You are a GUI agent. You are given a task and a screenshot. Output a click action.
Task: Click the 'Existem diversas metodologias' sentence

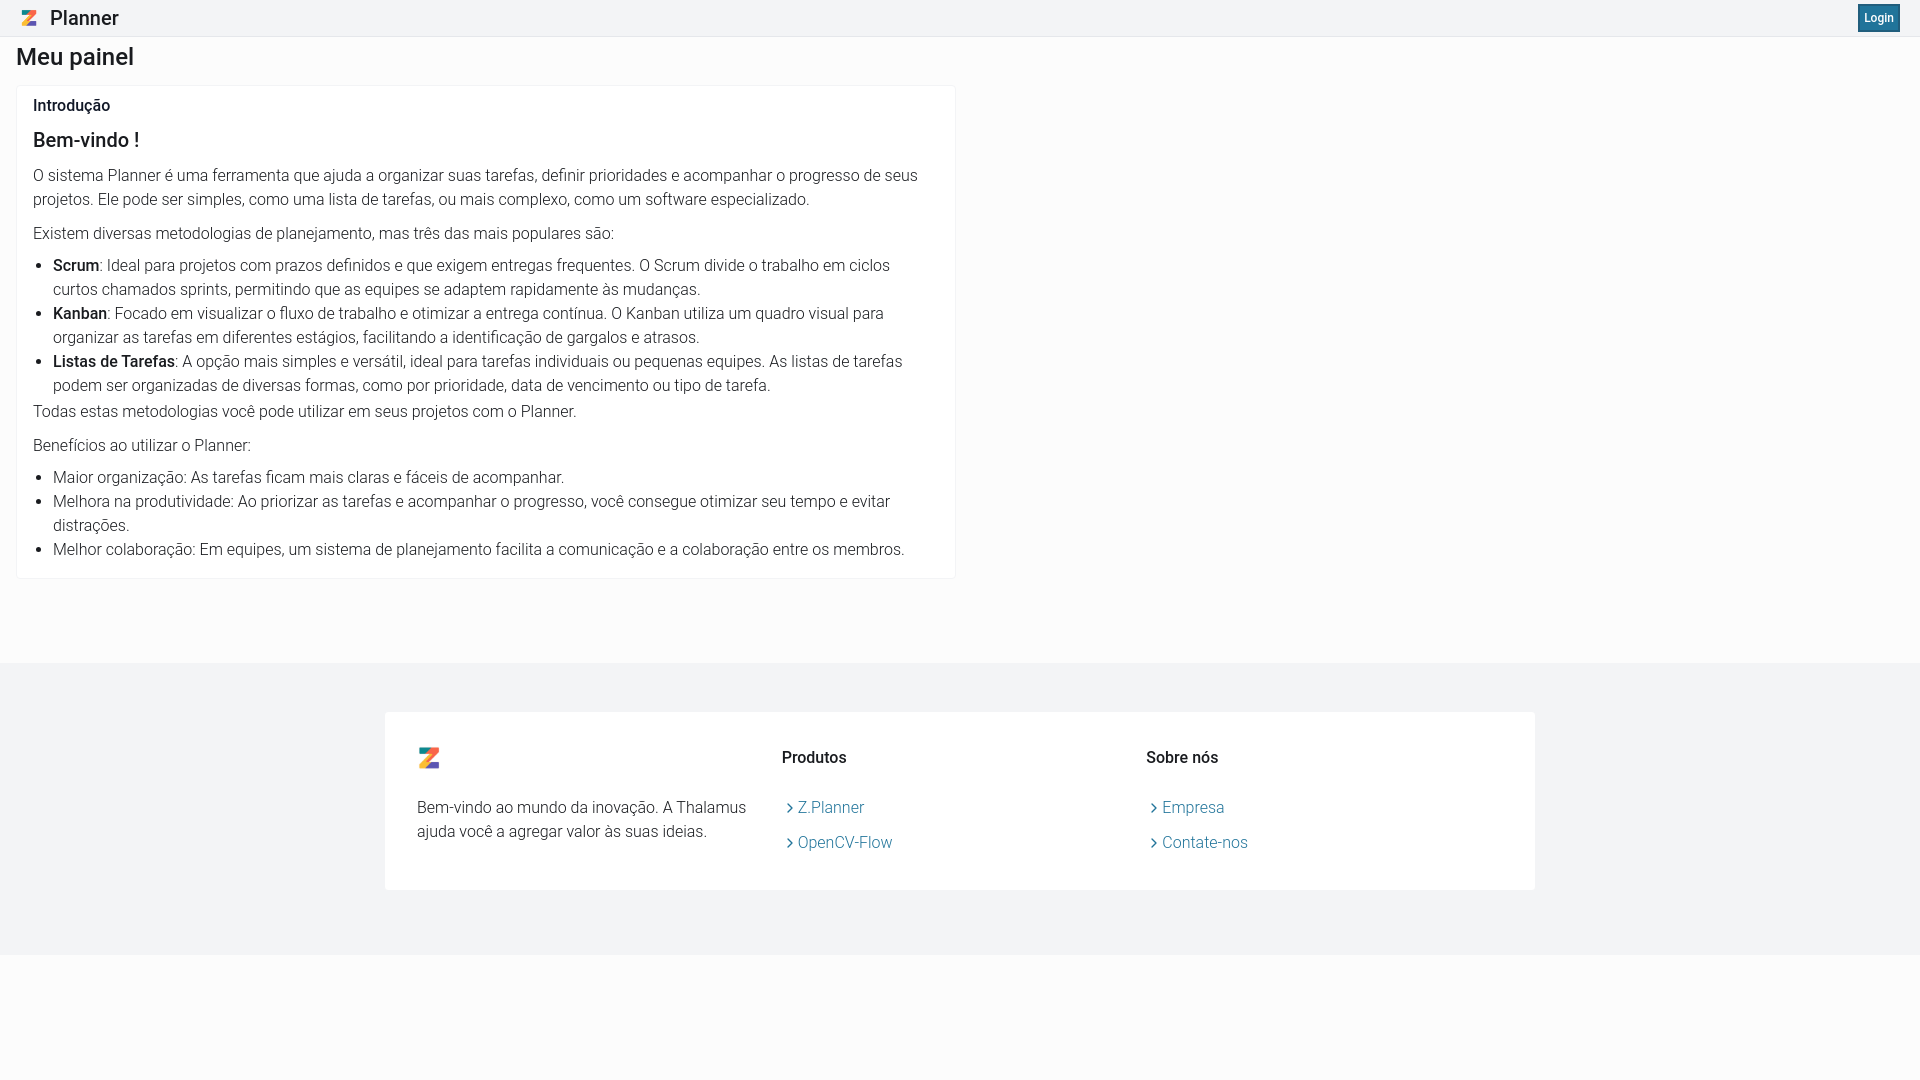coord(323,233)
